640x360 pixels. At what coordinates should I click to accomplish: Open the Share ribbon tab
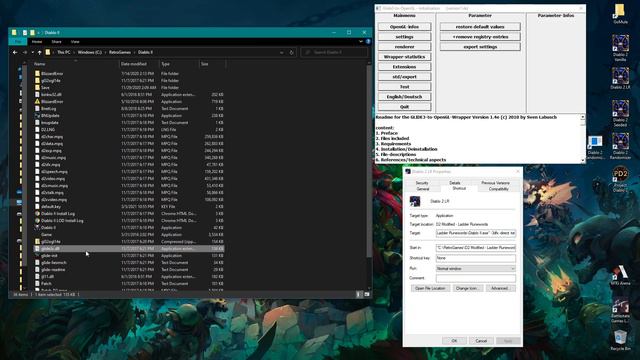point(56,42)
